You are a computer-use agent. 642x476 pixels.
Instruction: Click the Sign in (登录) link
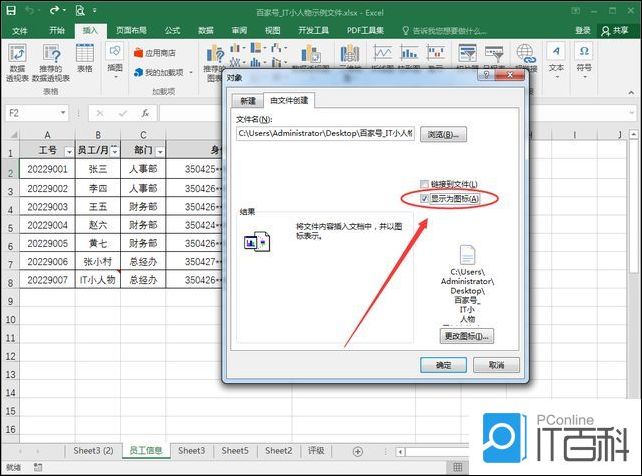(583, 31)
